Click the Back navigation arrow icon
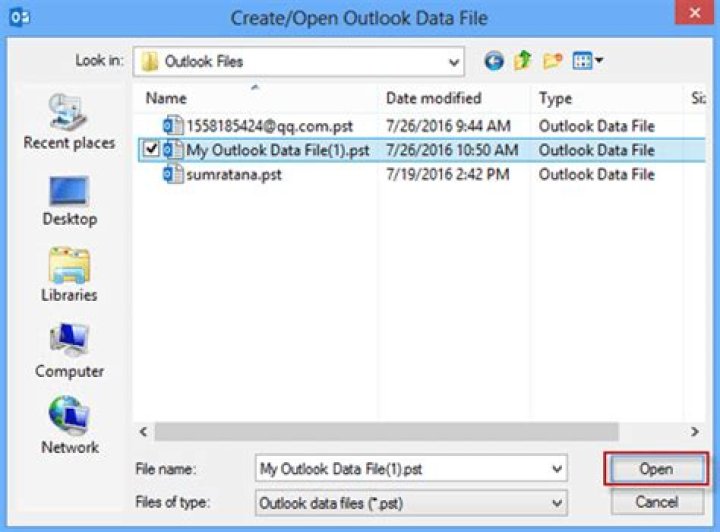This screenshot has width=720, height=532. point(494,62)
